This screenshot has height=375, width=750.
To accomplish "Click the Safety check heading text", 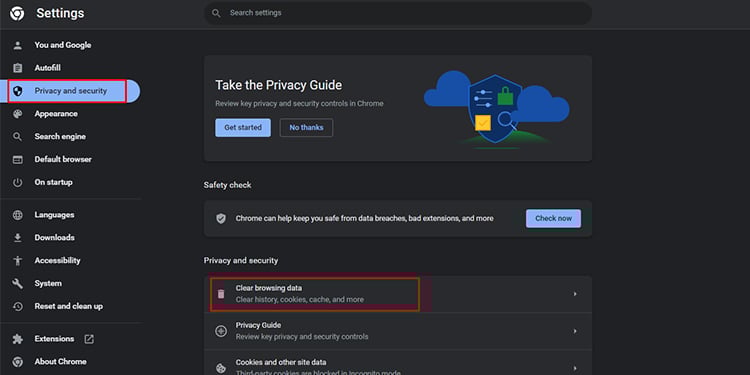I will pyautogui.click(x=227, y=185).
